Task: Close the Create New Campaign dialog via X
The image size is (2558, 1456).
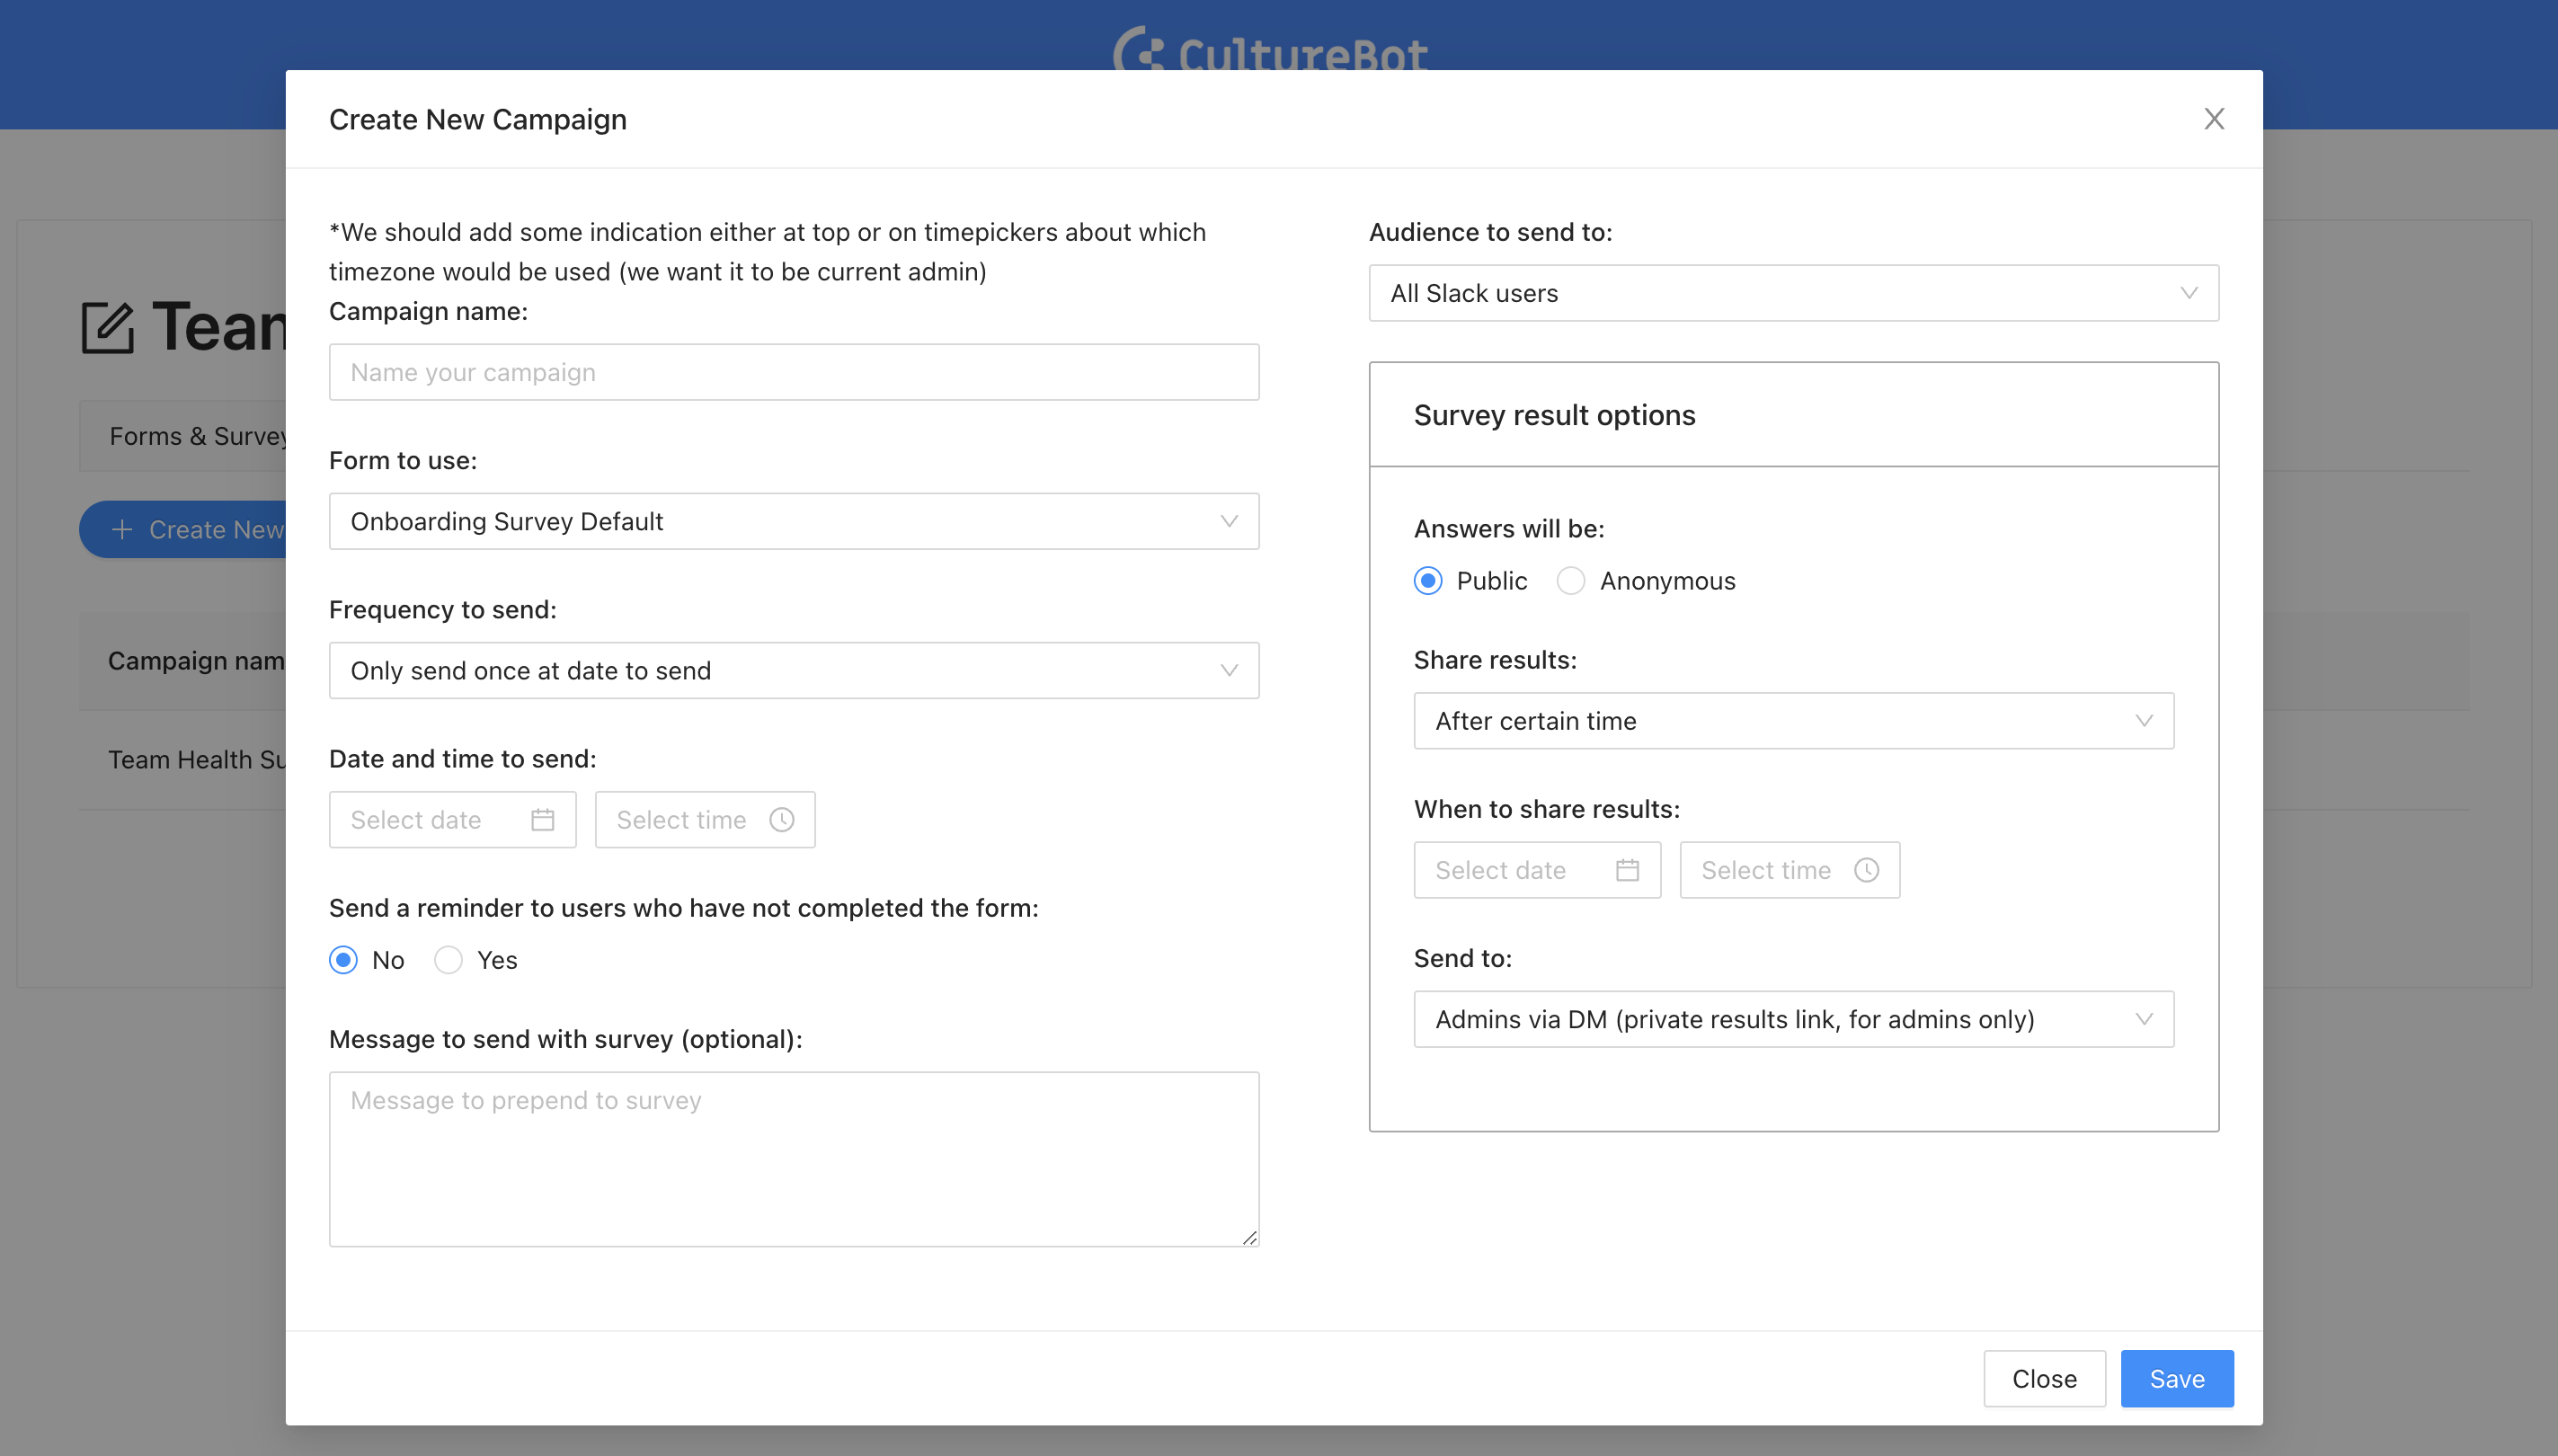Action: pos(2214,119)
